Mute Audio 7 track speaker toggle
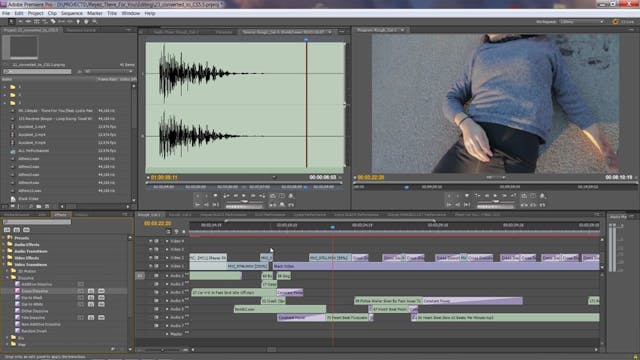Screen dimensions: 640x360 point(156,326)
